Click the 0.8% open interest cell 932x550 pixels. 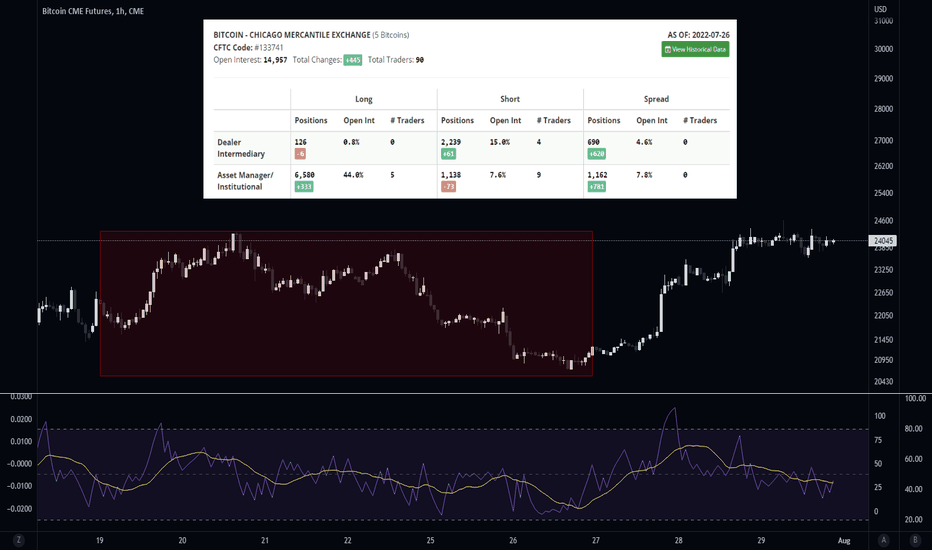click(351, 142)
